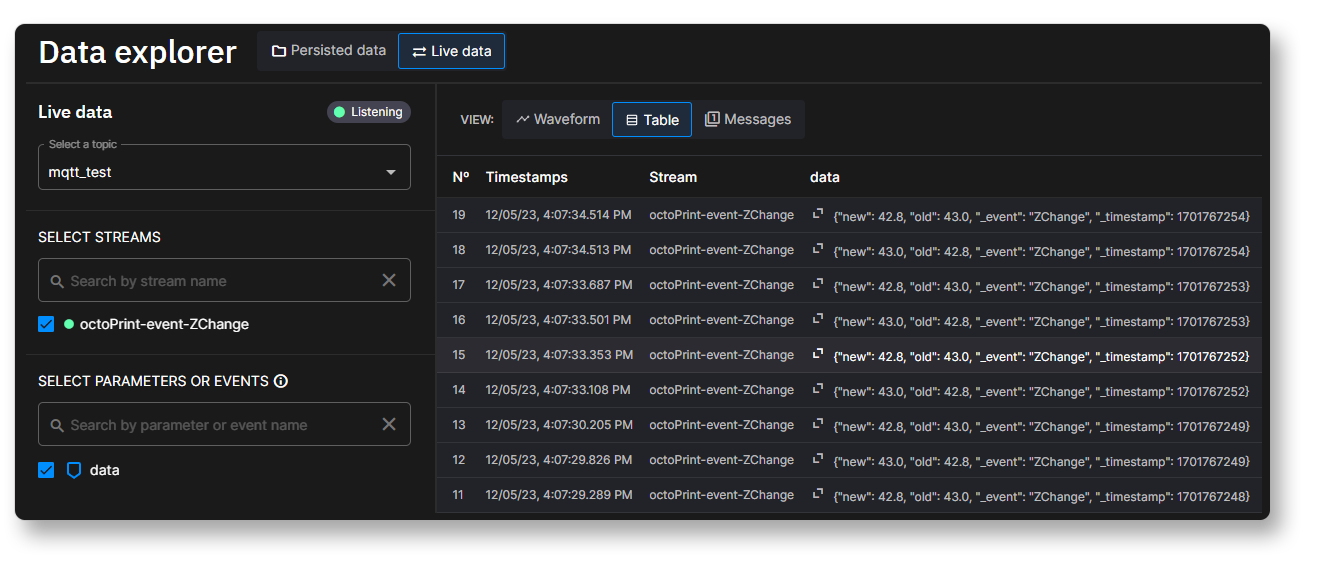Switch to the Persisted data tab
The width and height of the screenshot is (1336, 585).
click(328, 51)
